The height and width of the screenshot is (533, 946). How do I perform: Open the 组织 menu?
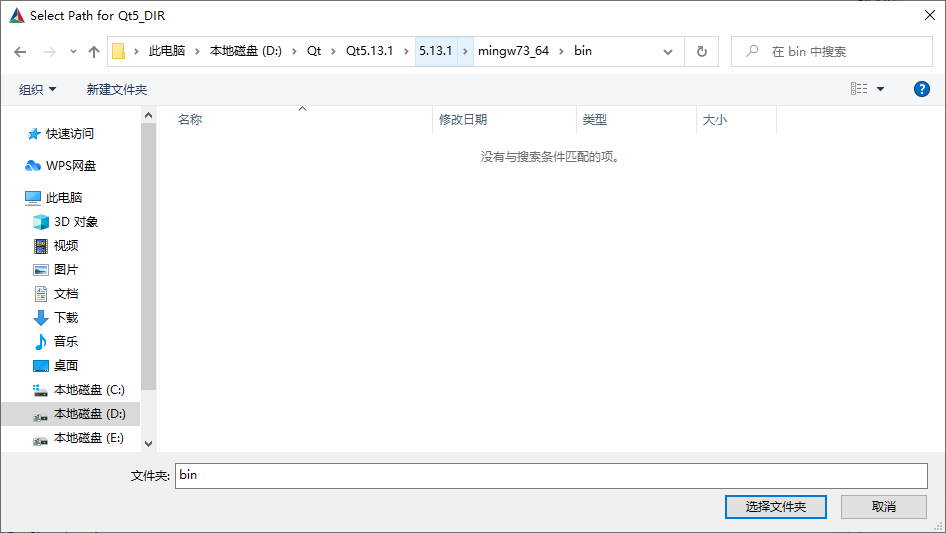[37, 89]
